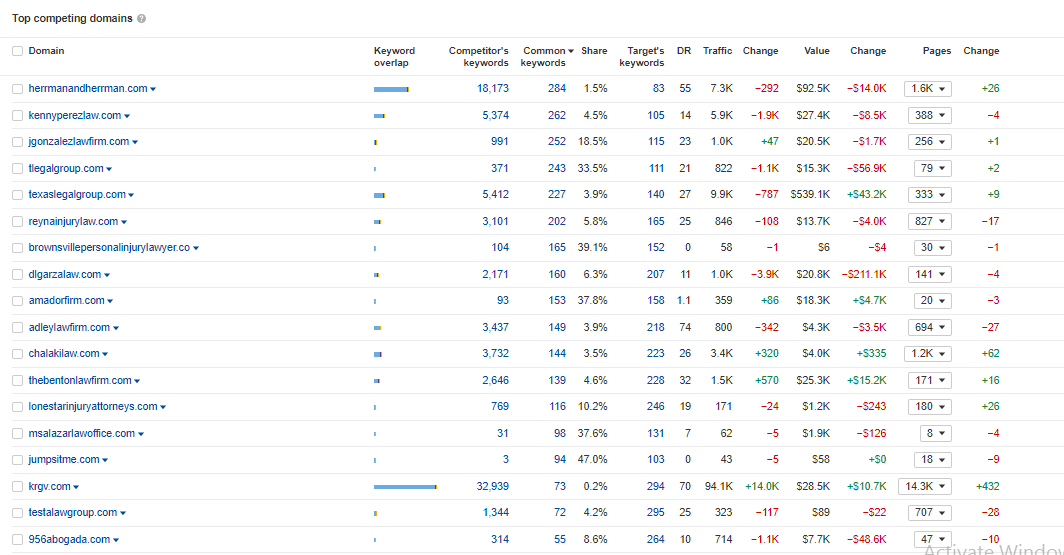Sort by Traffic column header
The image size is (1064, 555).
pos(717,51)
